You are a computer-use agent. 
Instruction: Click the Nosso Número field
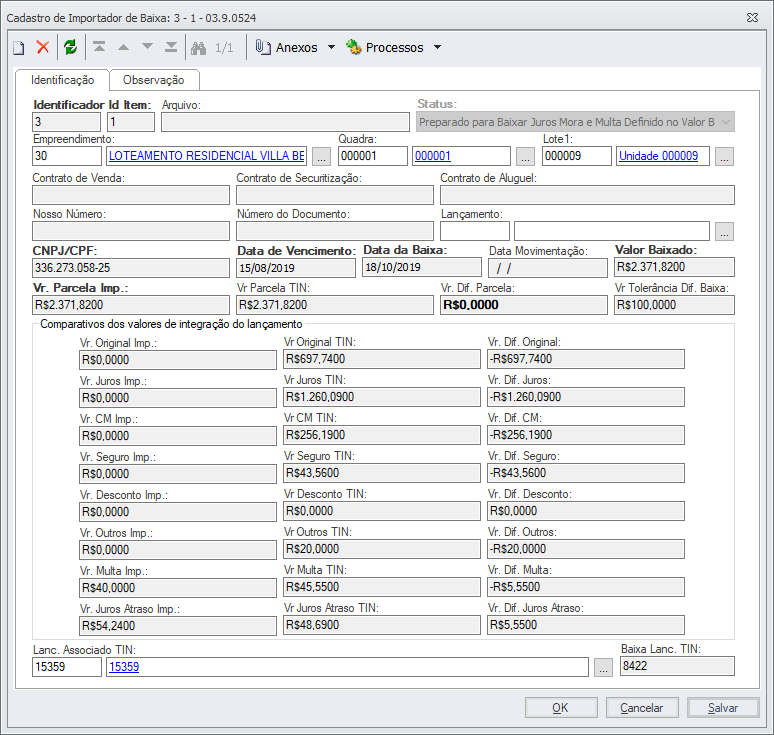click(131, 231)
